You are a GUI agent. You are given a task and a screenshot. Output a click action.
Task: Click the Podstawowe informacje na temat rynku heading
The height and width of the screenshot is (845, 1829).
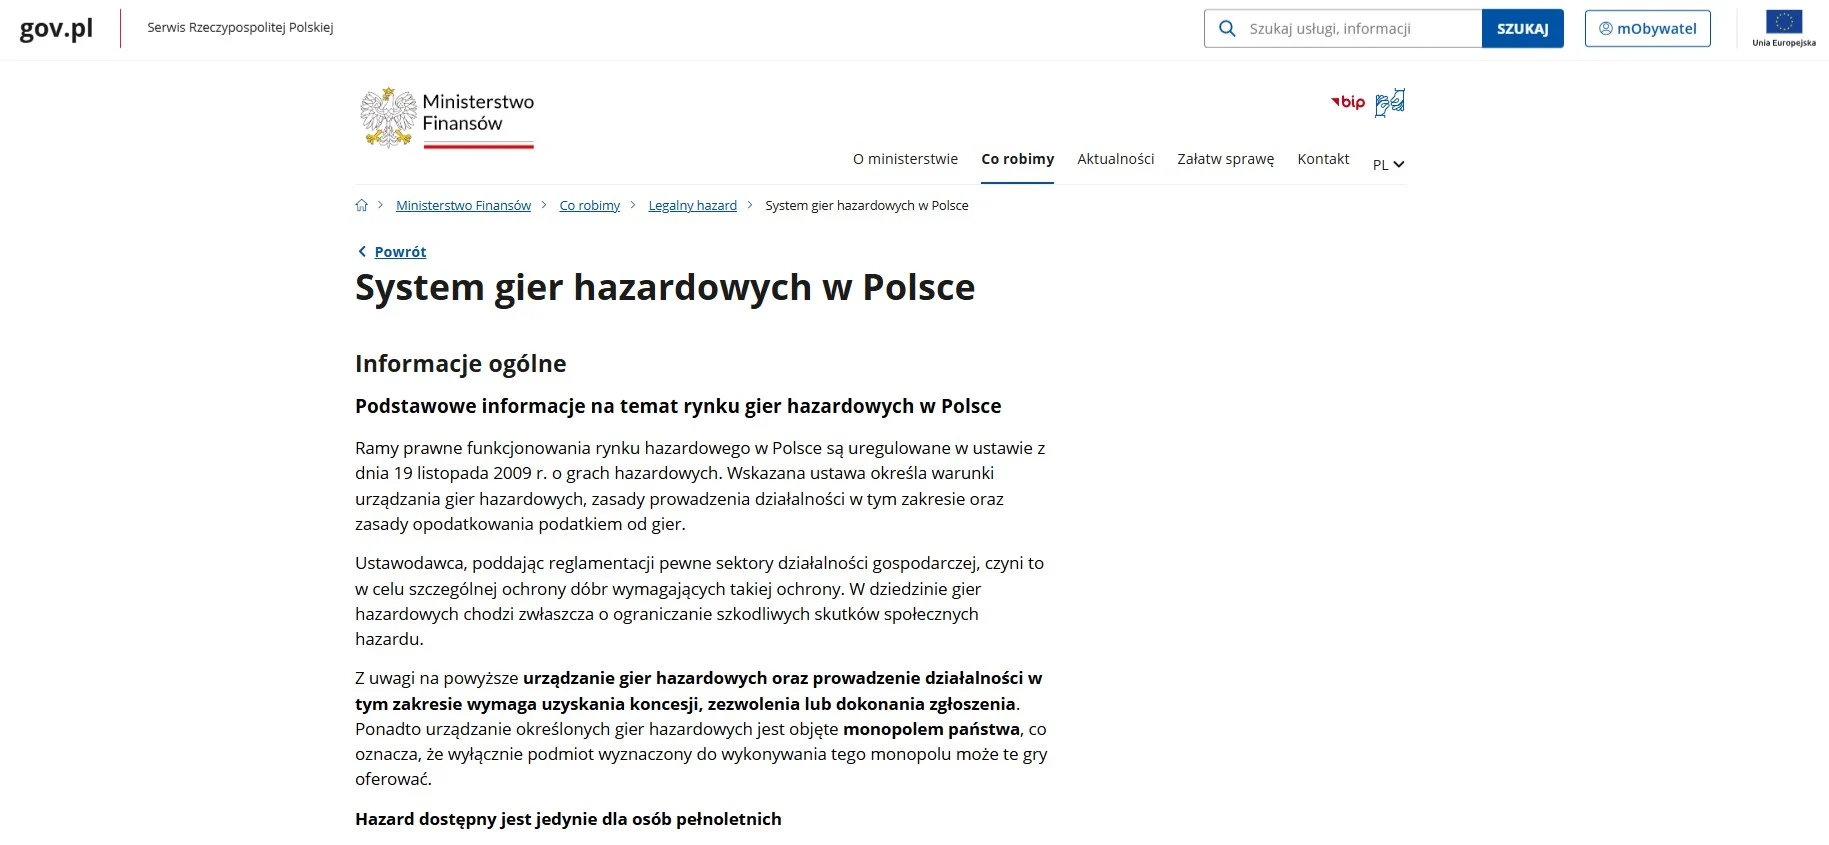click(678, 406)
